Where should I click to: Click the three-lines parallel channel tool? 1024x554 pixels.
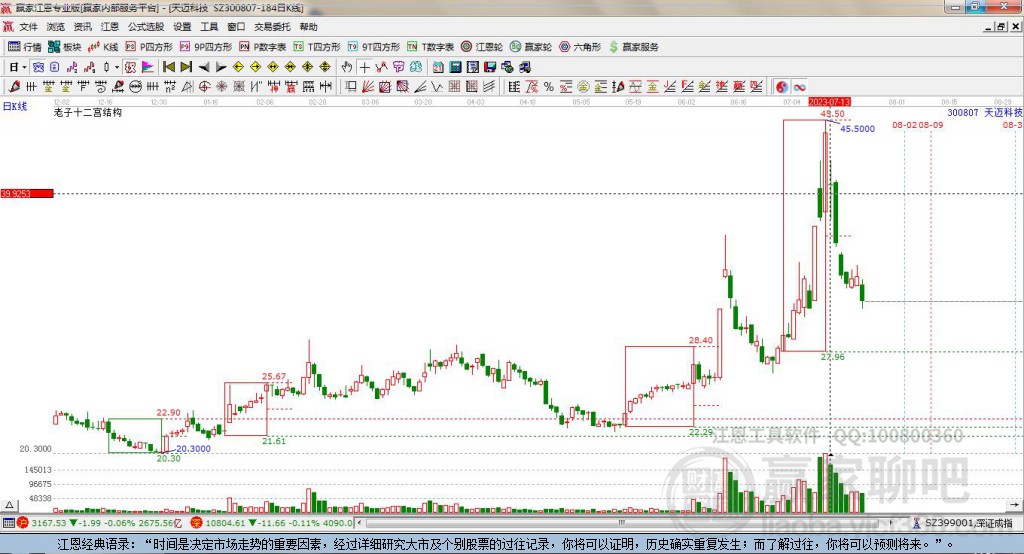[488, 86]
